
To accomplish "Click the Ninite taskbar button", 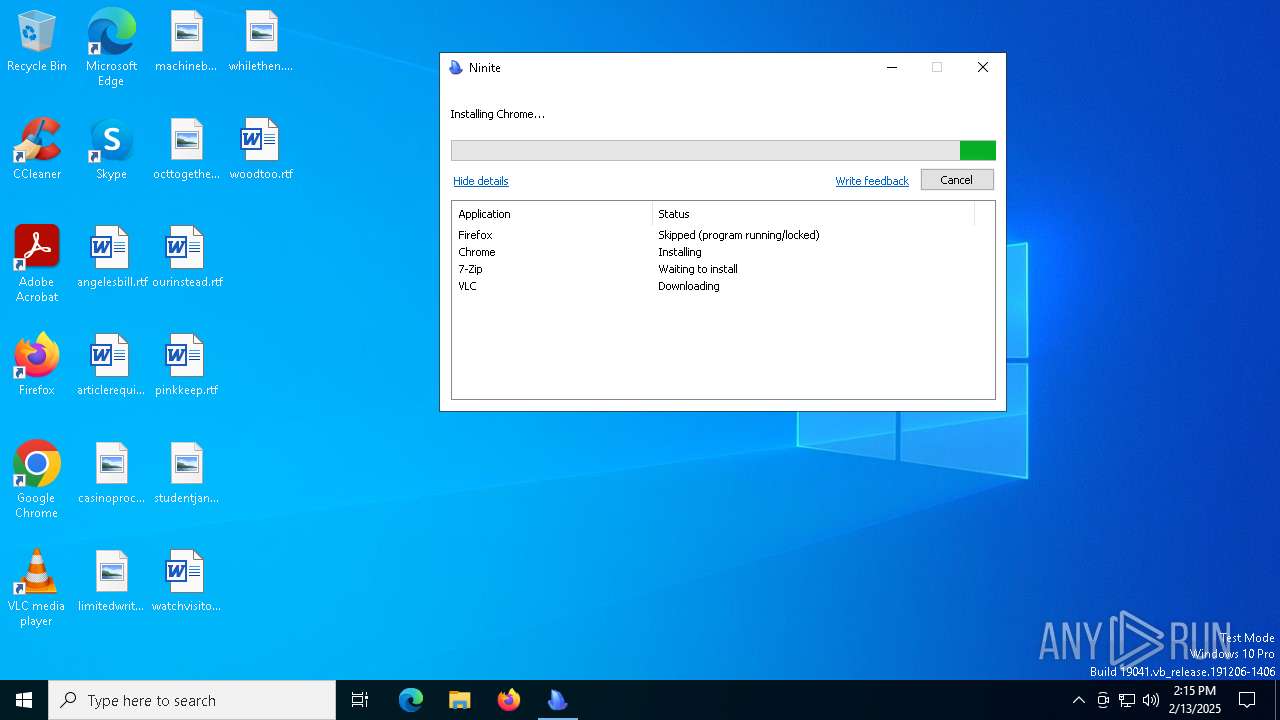I will point(557,700).
